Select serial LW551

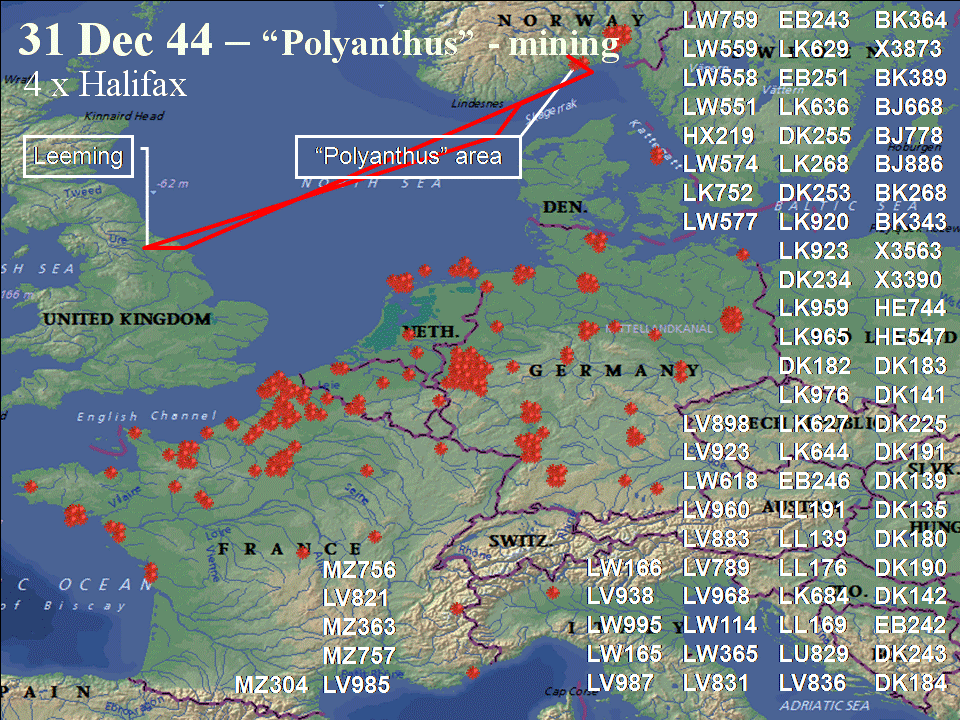pyautogui.click(x=719, y=107)
